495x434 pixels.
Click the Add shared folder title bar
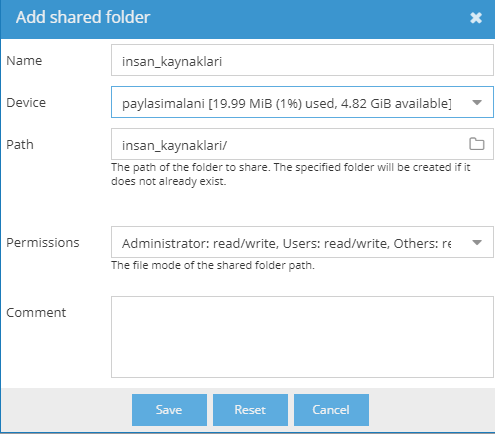[247, 19]
